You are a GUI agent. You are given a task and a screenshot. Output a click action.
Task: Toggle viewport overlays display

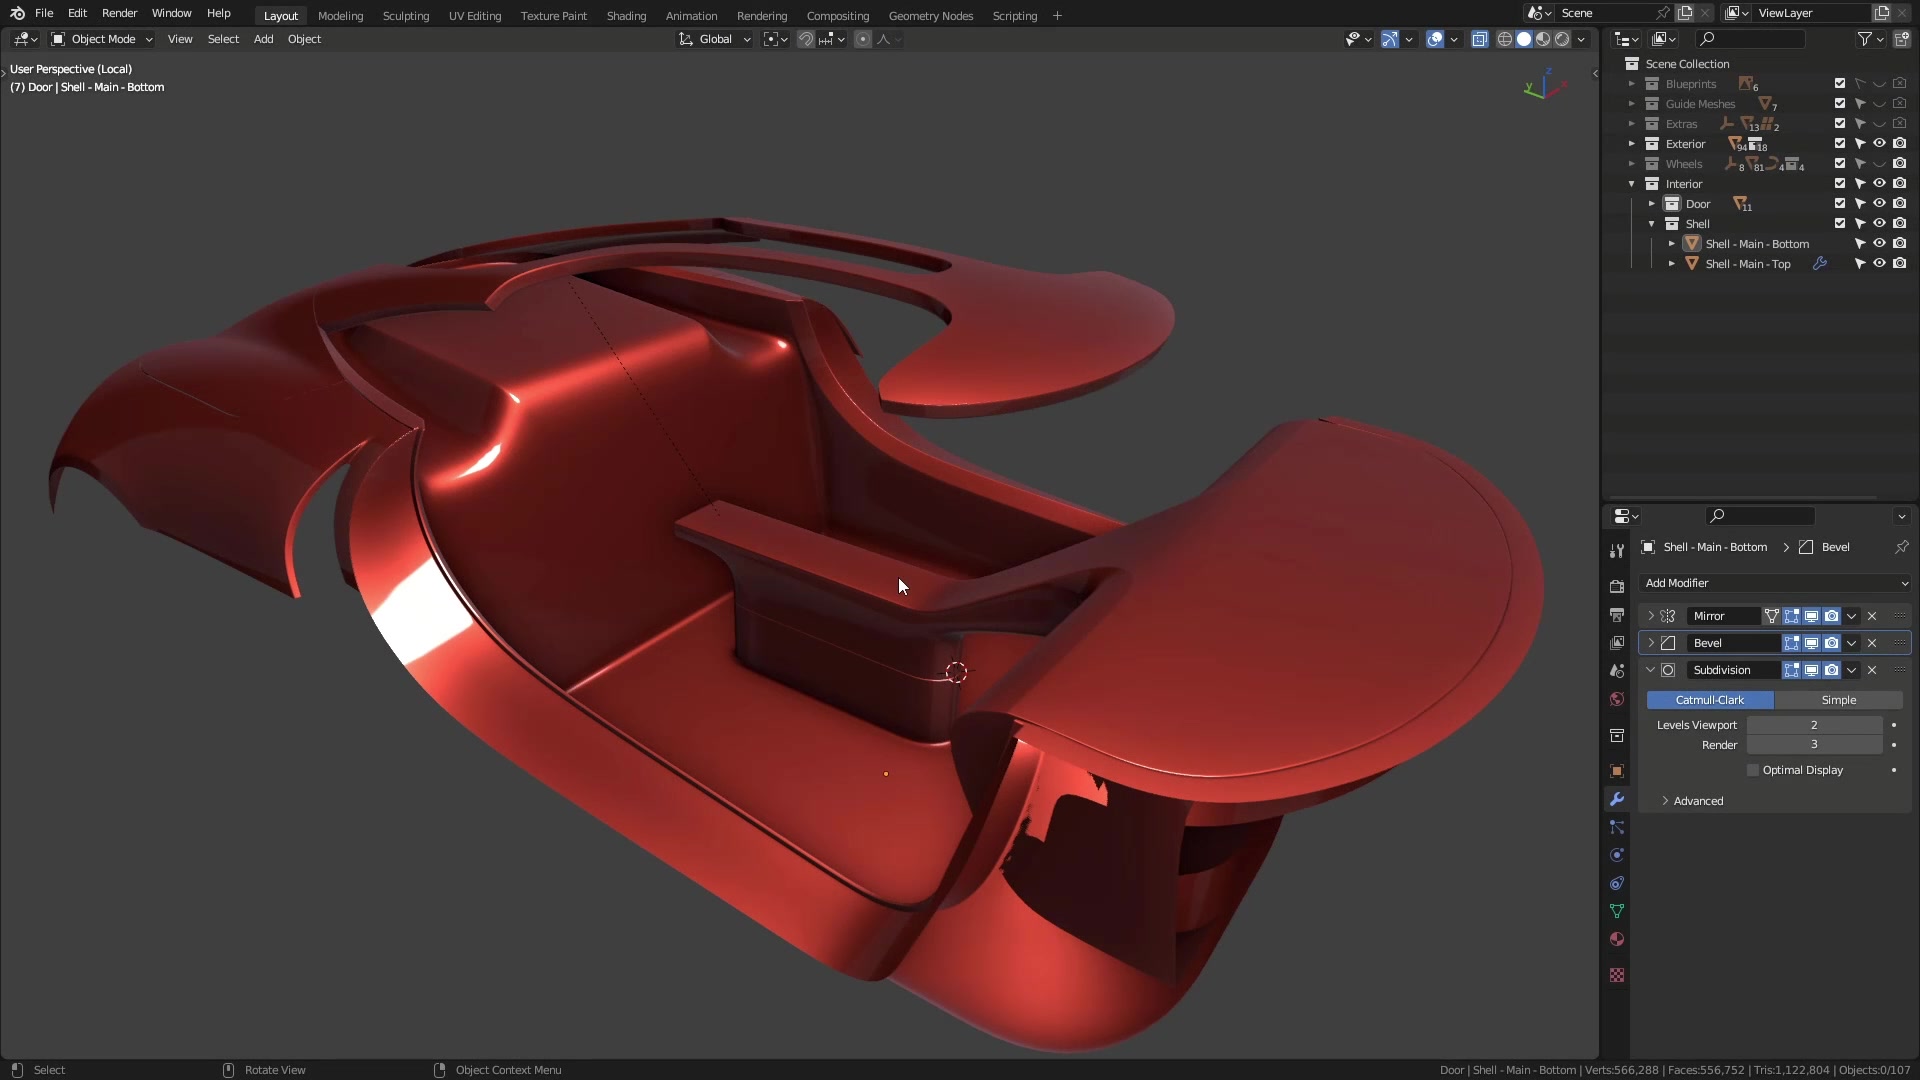click(x=1435, y=39)
